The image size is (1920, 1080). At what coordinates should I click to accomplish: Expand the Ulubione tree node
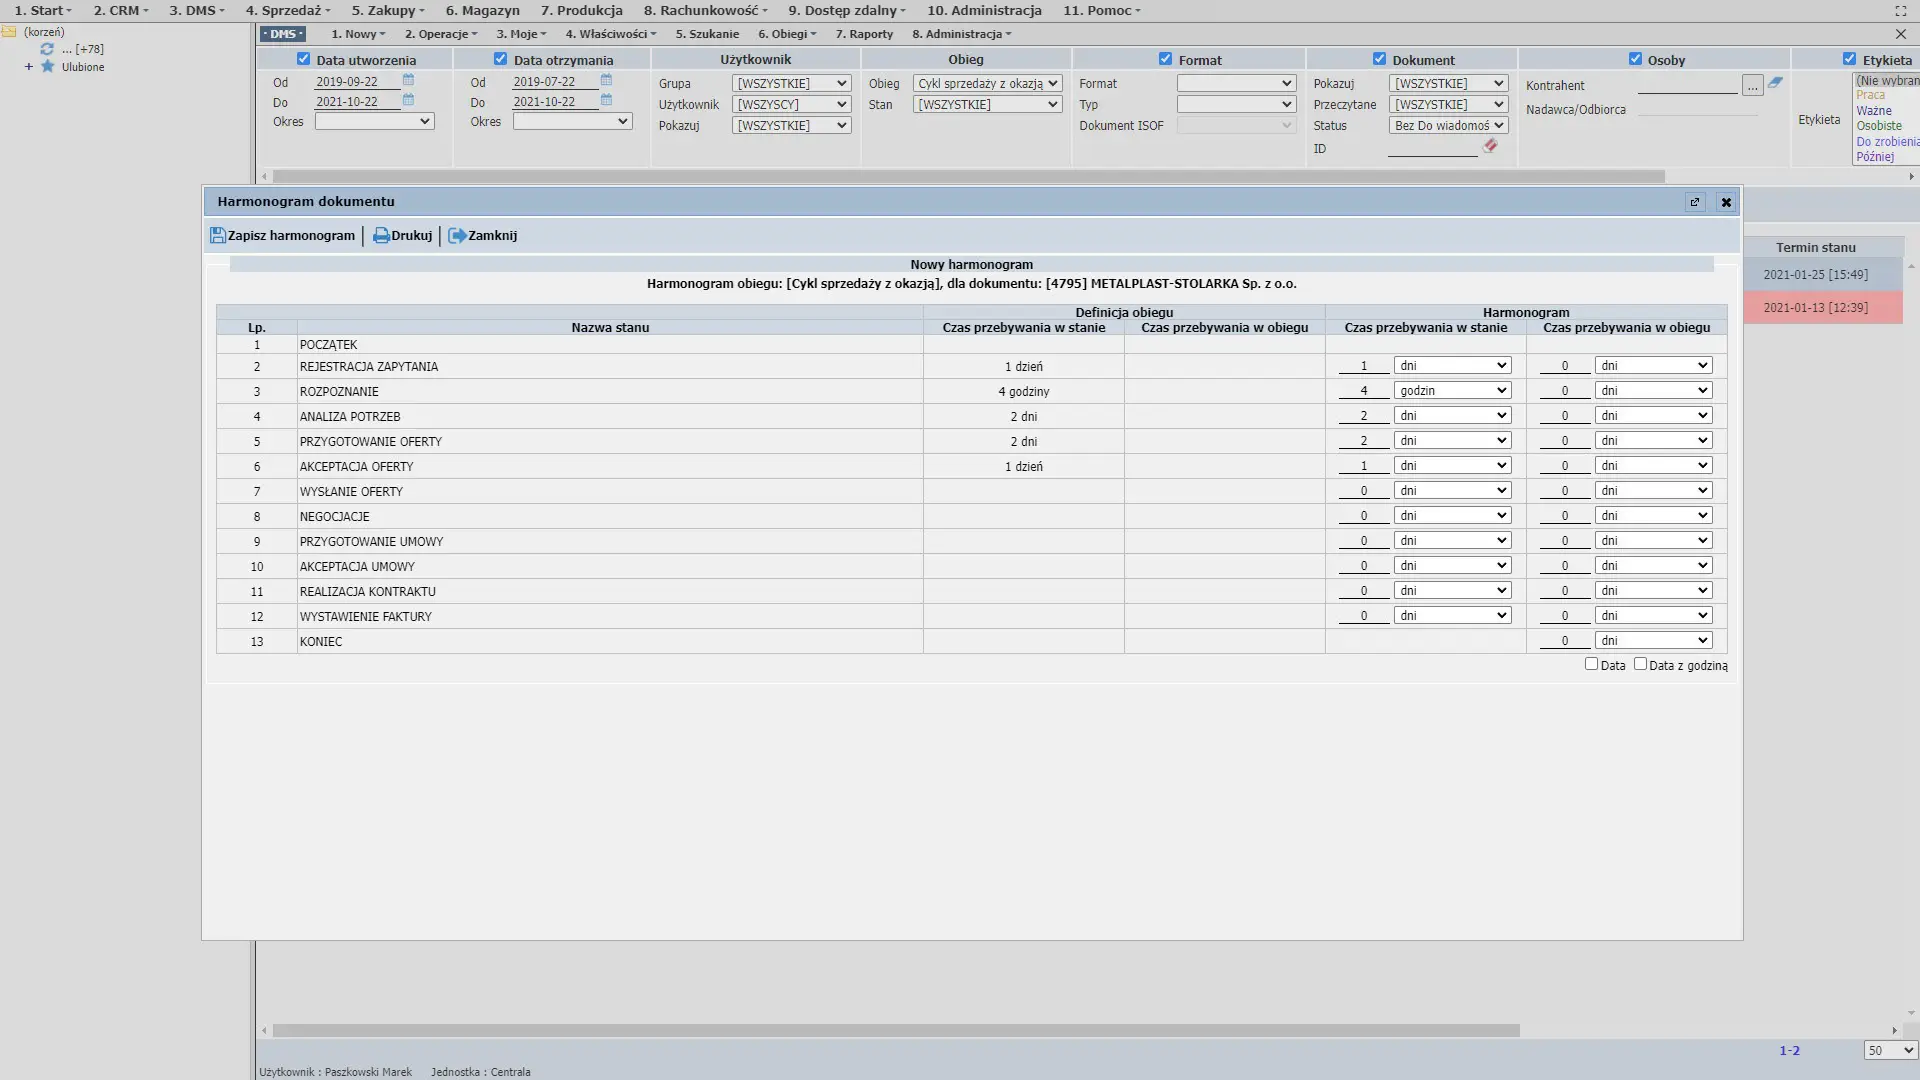pos(29,67)
